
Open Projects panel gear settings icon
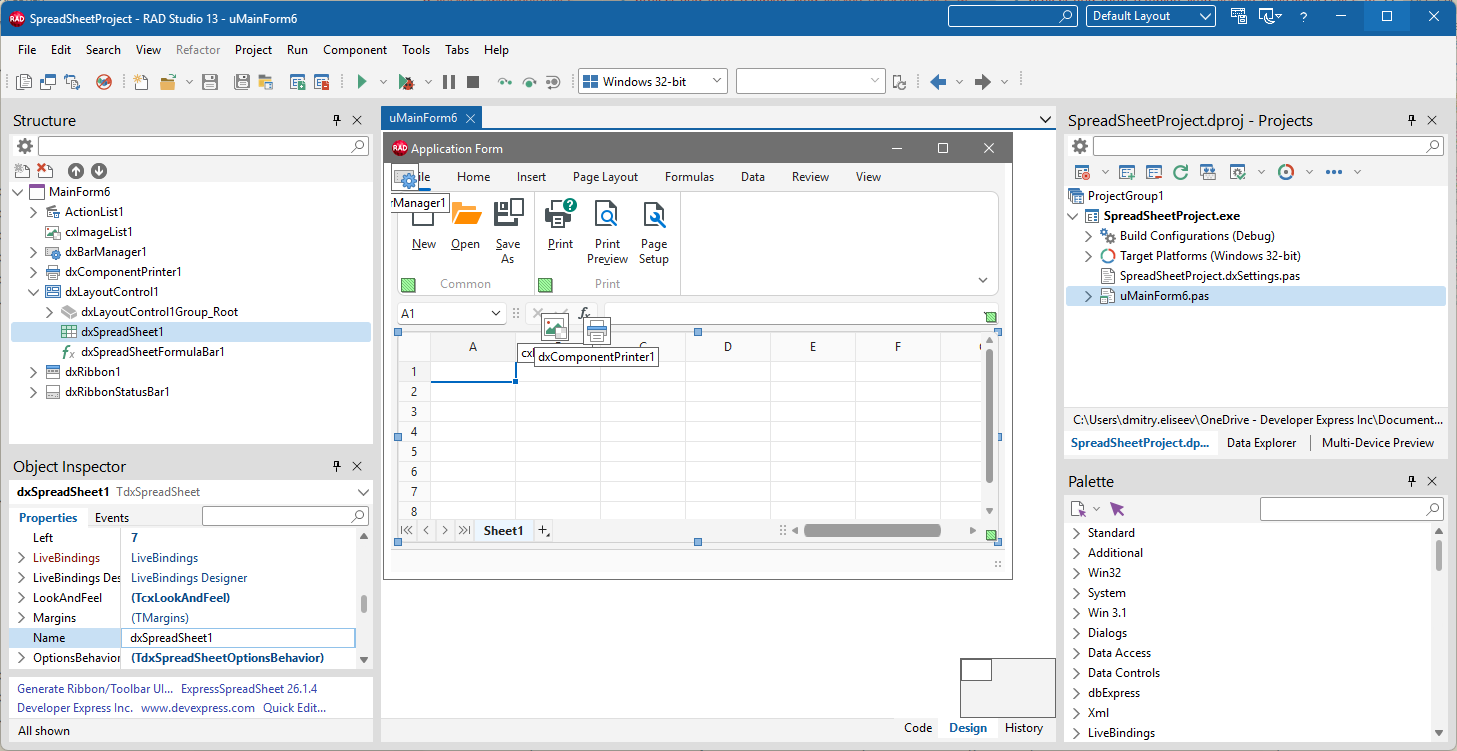pyautogui.click(x=1080, y=146)
